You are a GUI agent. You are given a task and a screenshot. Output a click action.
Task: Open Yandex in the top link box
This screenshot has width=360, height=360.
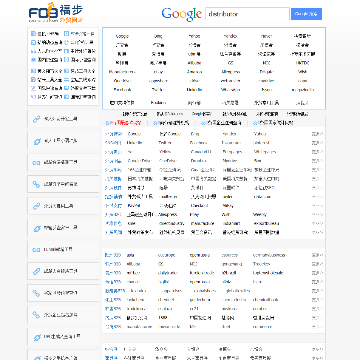coord(230,36)
